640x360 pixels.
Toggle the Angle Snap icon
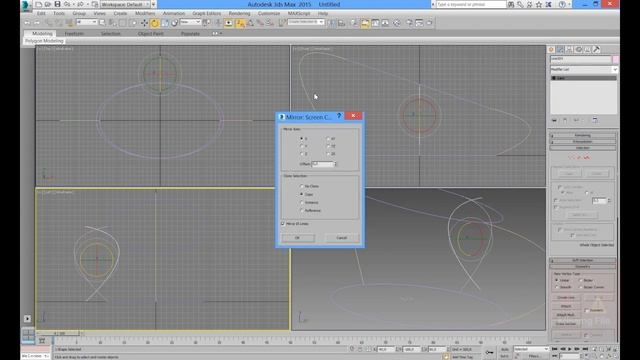coord(250,23)
